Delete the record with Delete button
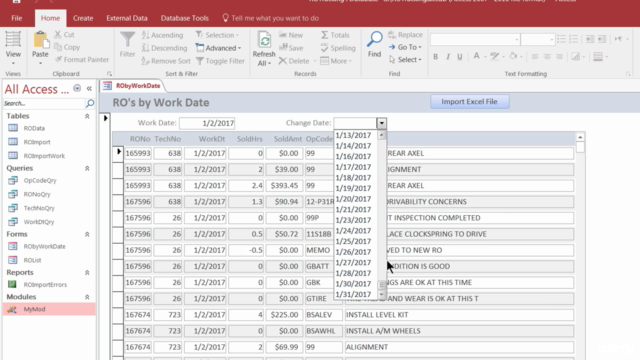The width and height of the screenshot is (640, 360). click(x=294, y=61)
